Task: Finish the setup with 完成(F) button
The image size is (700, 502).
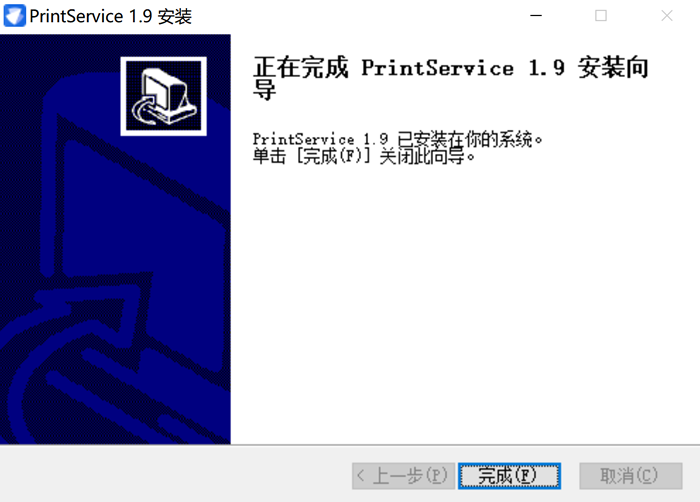Action: coord(509,476)
